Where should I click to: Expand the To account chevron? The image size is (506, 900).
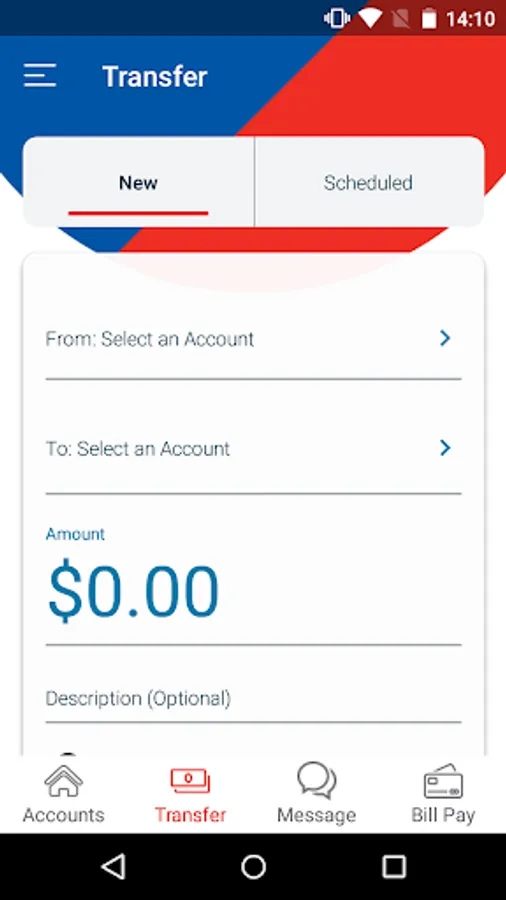445,448
